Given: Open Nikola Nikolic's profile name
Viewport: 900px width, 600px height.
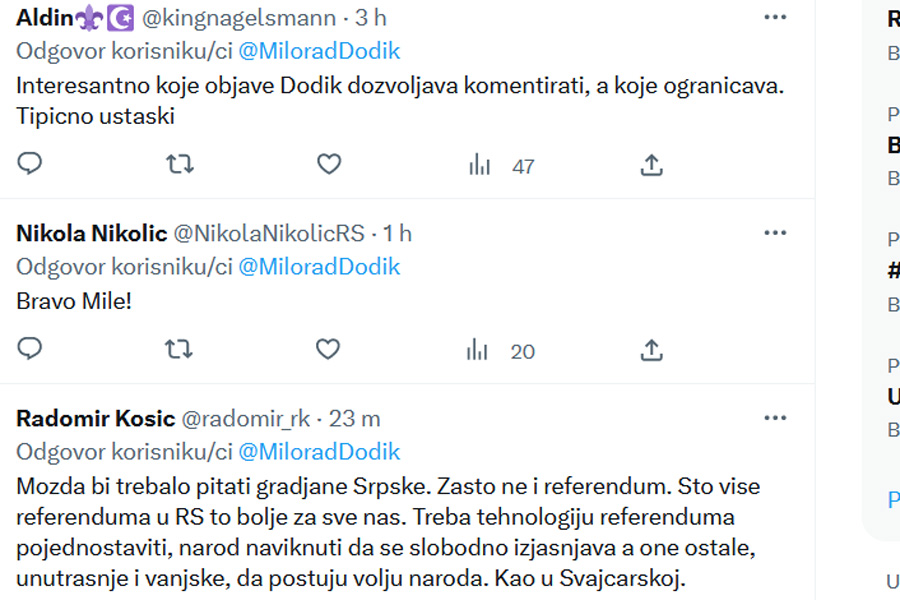Looking at the screenshot, I should (x=92, y=234).
